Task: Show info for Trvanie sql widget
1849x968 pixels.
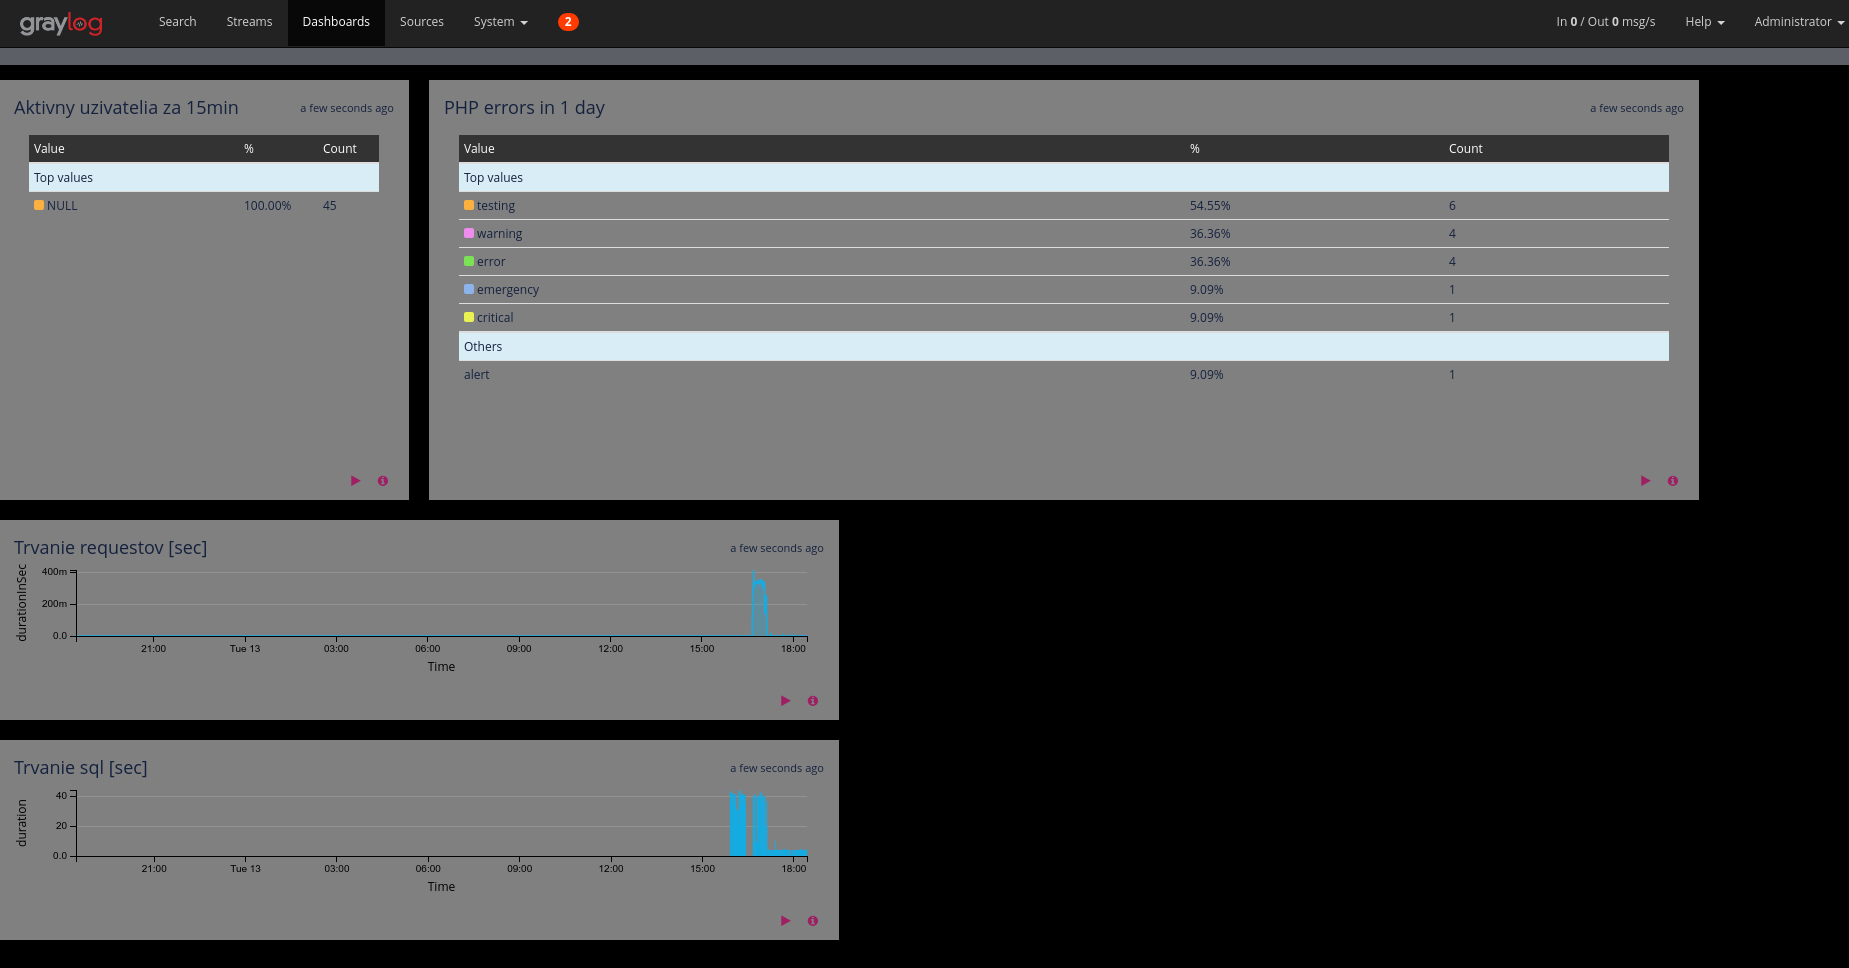Action: tap(812, 920)
